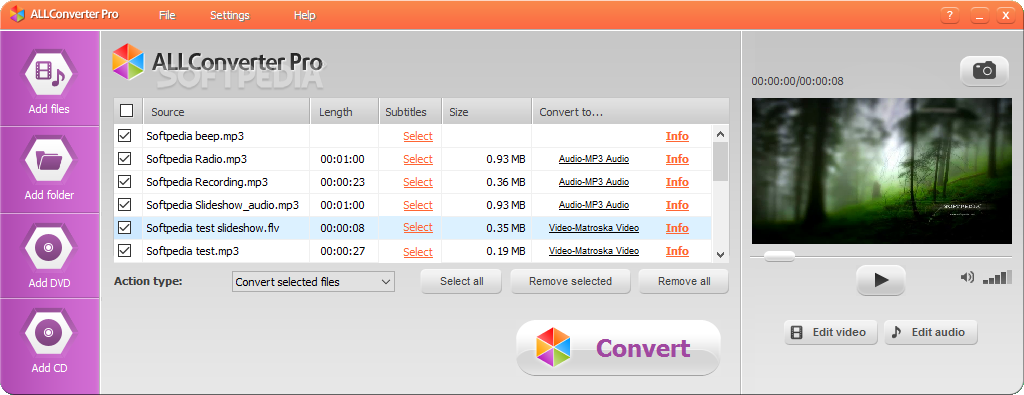The width and height of the screenshot is (1024, 395).
Task: Select subtitles for Softpedia test slideshow.flv
Action: [418, 227]
